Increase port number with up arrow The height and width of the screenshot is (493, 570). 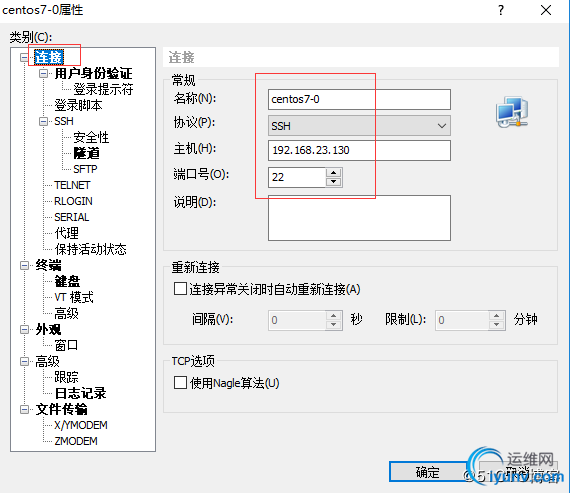(x=334, y=172)
